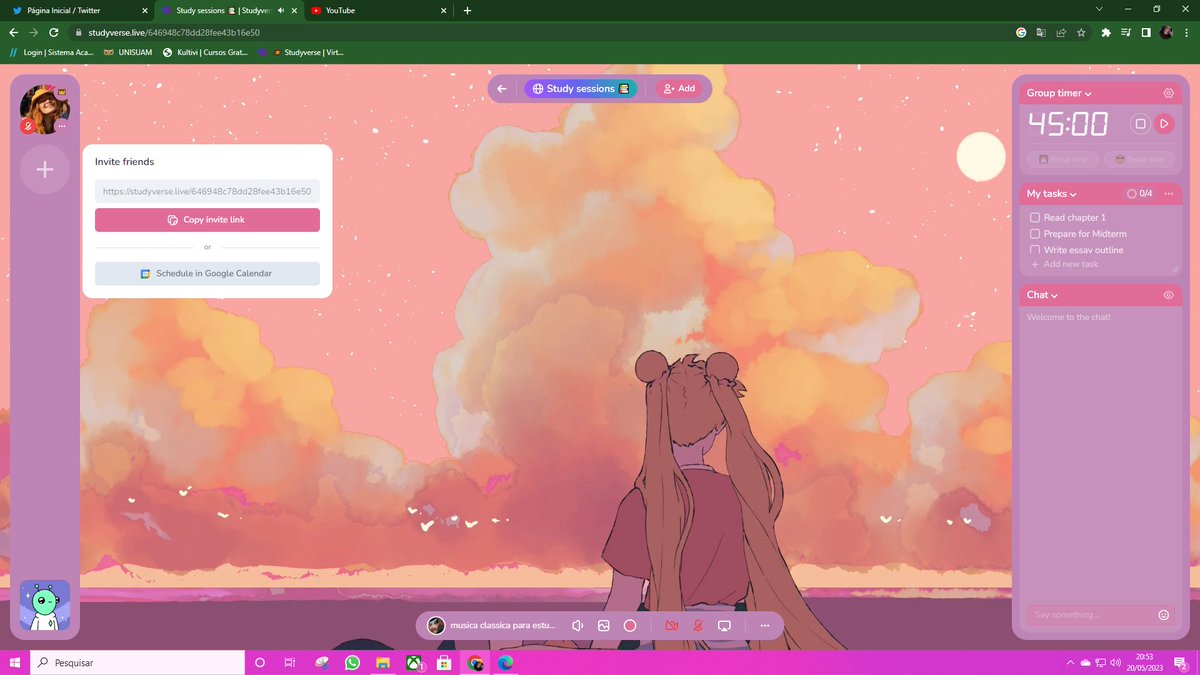This screenshot has width=1200, height=675.
Task: Open the three-dot menu on profile avatar
Action: click(x=62, y=127)
